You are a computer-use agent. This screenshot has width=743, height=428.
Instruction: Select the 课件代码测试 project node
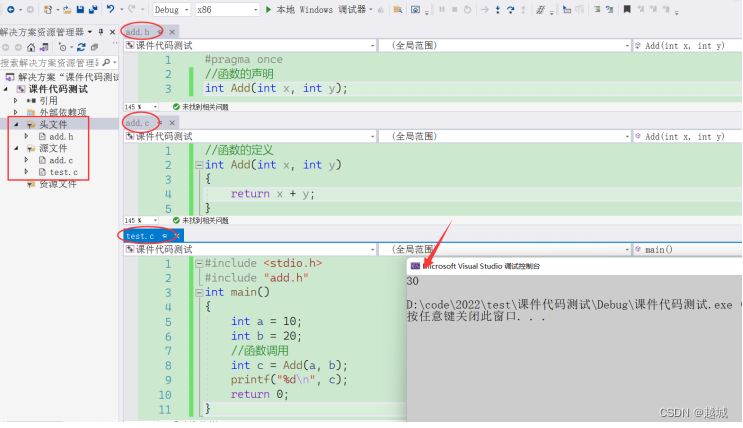[58, 89]
